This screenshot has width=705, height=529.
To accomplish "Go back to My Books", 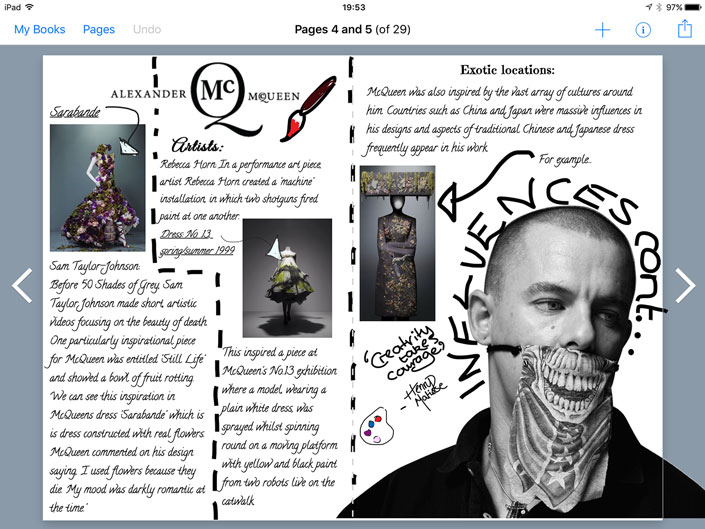I will coord(40,30).
